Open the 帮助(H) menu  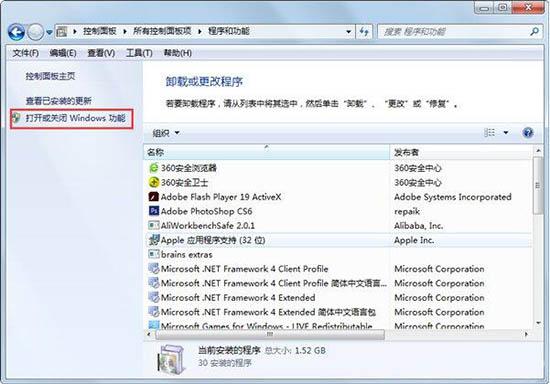[177, 53]
